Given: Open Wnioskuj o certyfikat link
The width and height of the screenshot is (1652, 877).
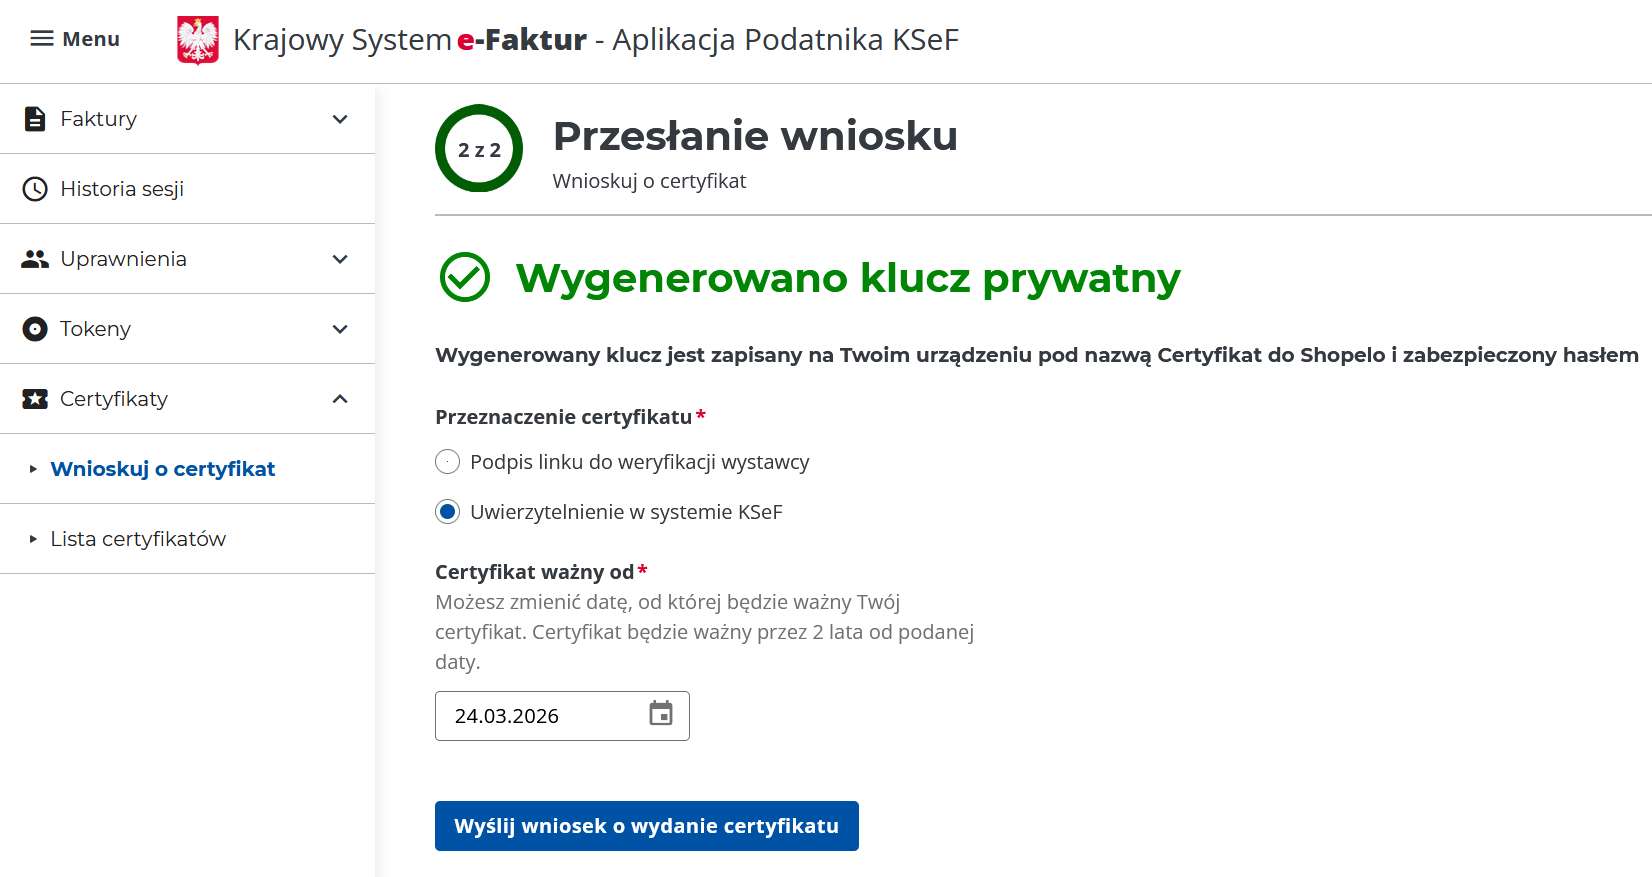Looking at the screenshot, I should point(163,469).
